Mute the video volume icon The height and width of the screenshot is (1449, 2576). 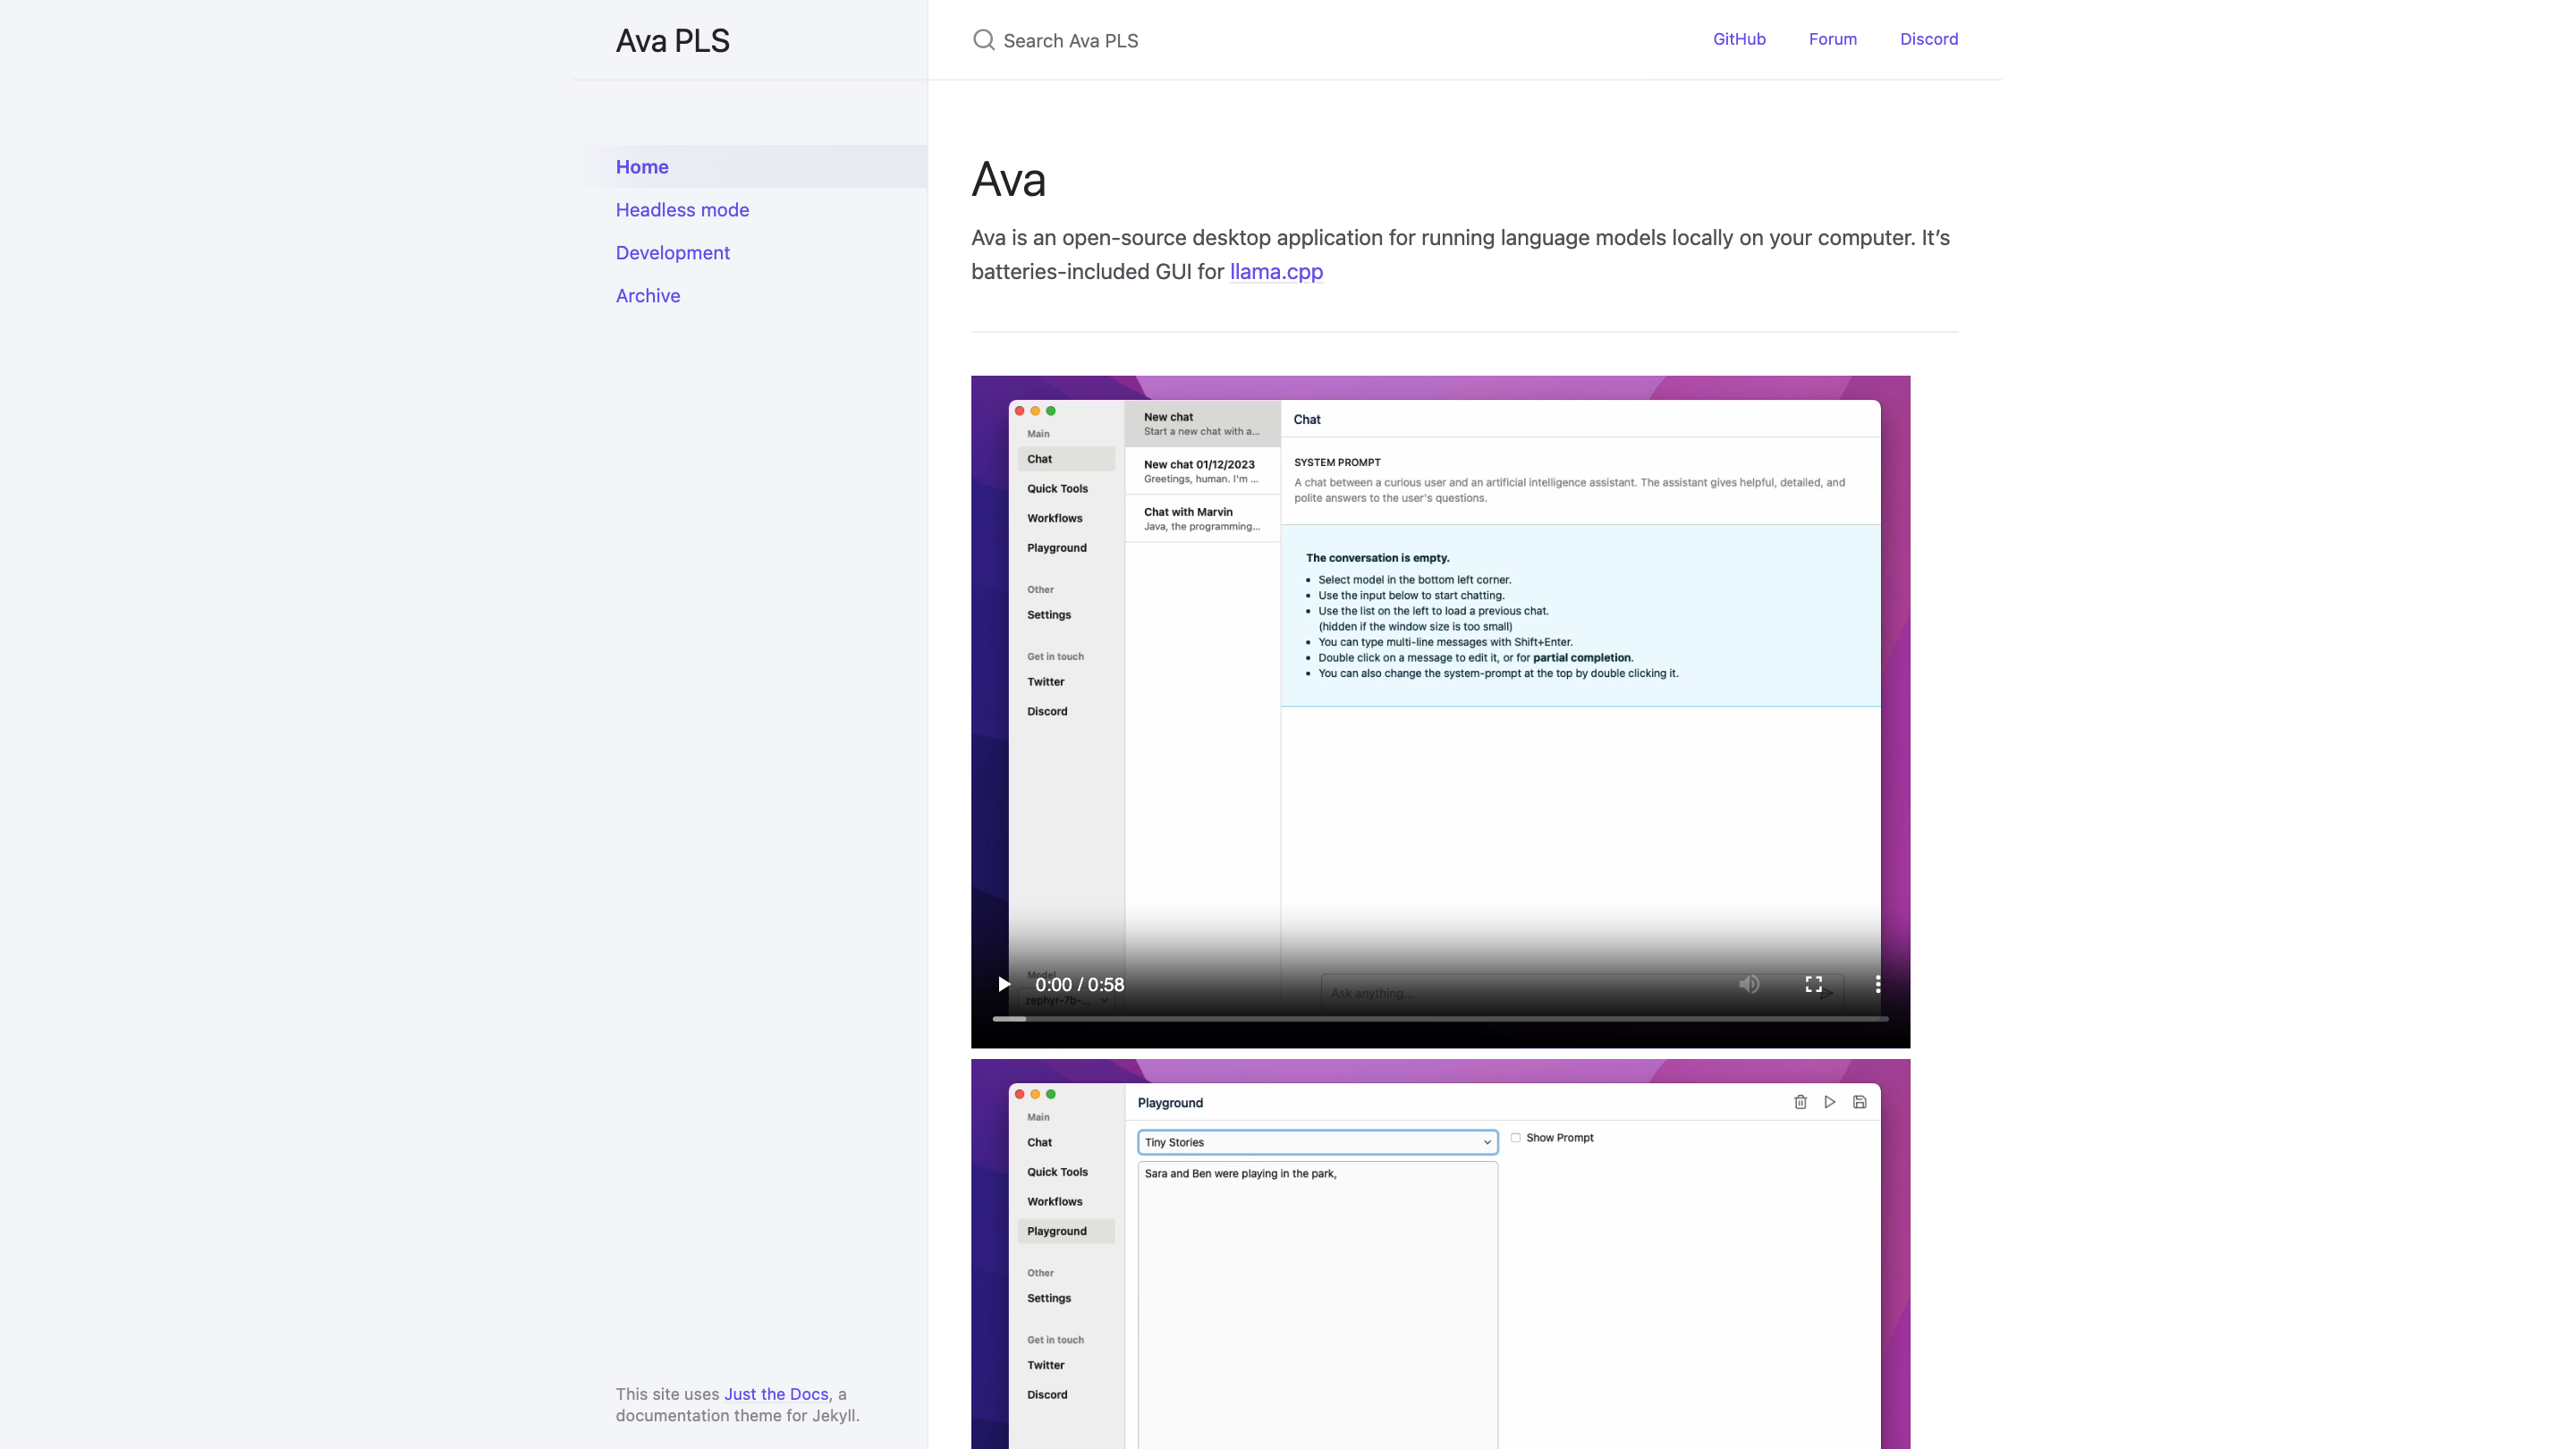[1748, 984]
